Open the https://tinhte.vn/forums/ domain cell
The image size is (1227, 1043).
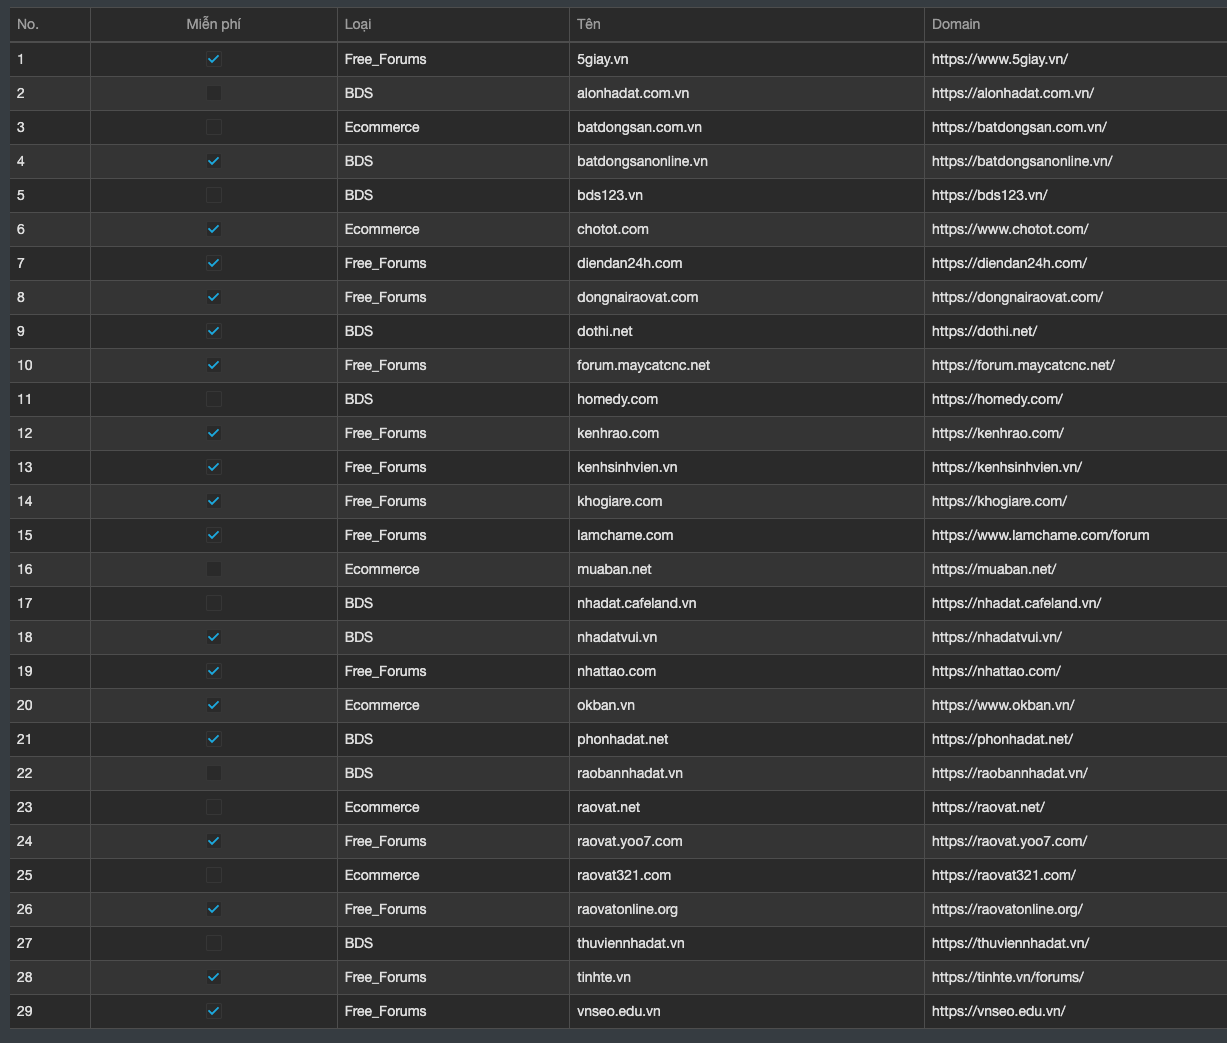click(1008, 977)
